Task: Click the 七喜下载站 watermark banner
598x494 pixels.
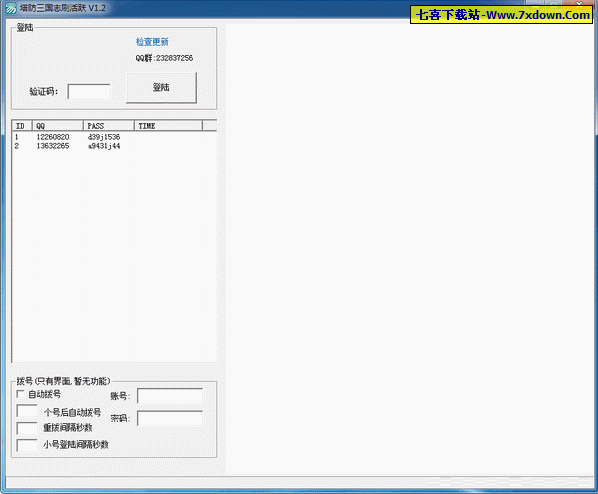Action: click(502, 15)
